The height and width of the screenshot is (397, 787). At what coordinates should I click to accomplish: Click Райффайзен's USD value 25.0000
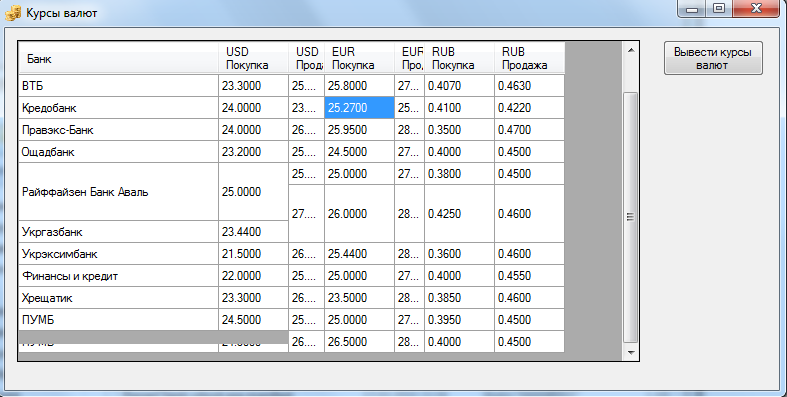pyautogui.click(x=253, y=192)
